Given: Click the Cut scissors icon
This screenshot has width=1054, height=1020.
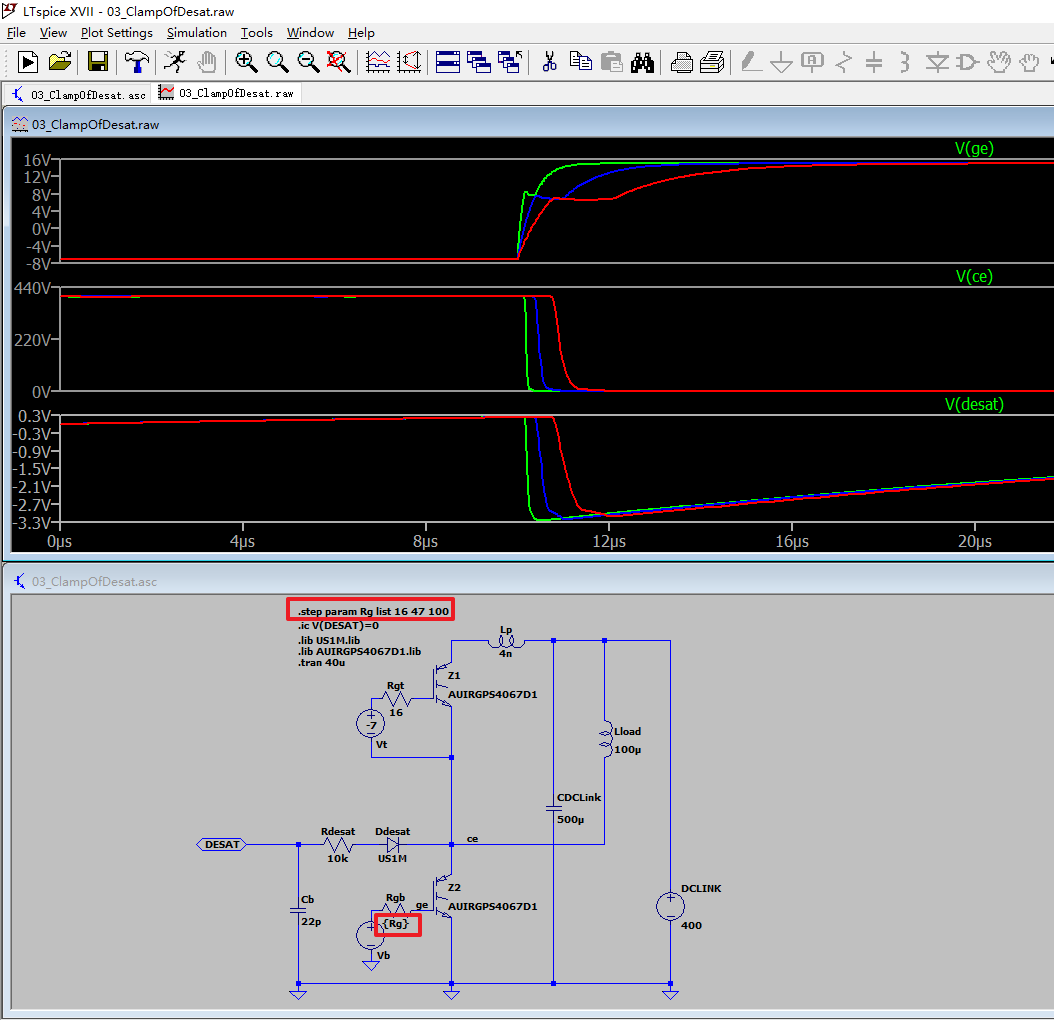Looking at the screenshot, I should 549,62.
